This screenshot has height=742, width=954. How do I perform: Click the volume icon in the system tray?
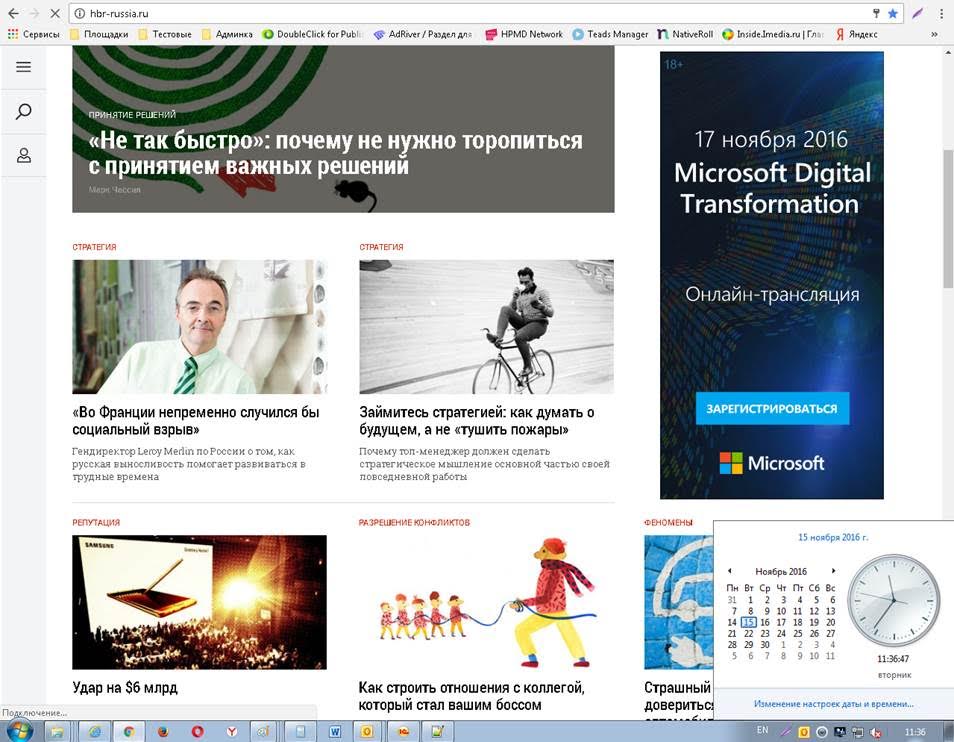click(x=876, y=732)
